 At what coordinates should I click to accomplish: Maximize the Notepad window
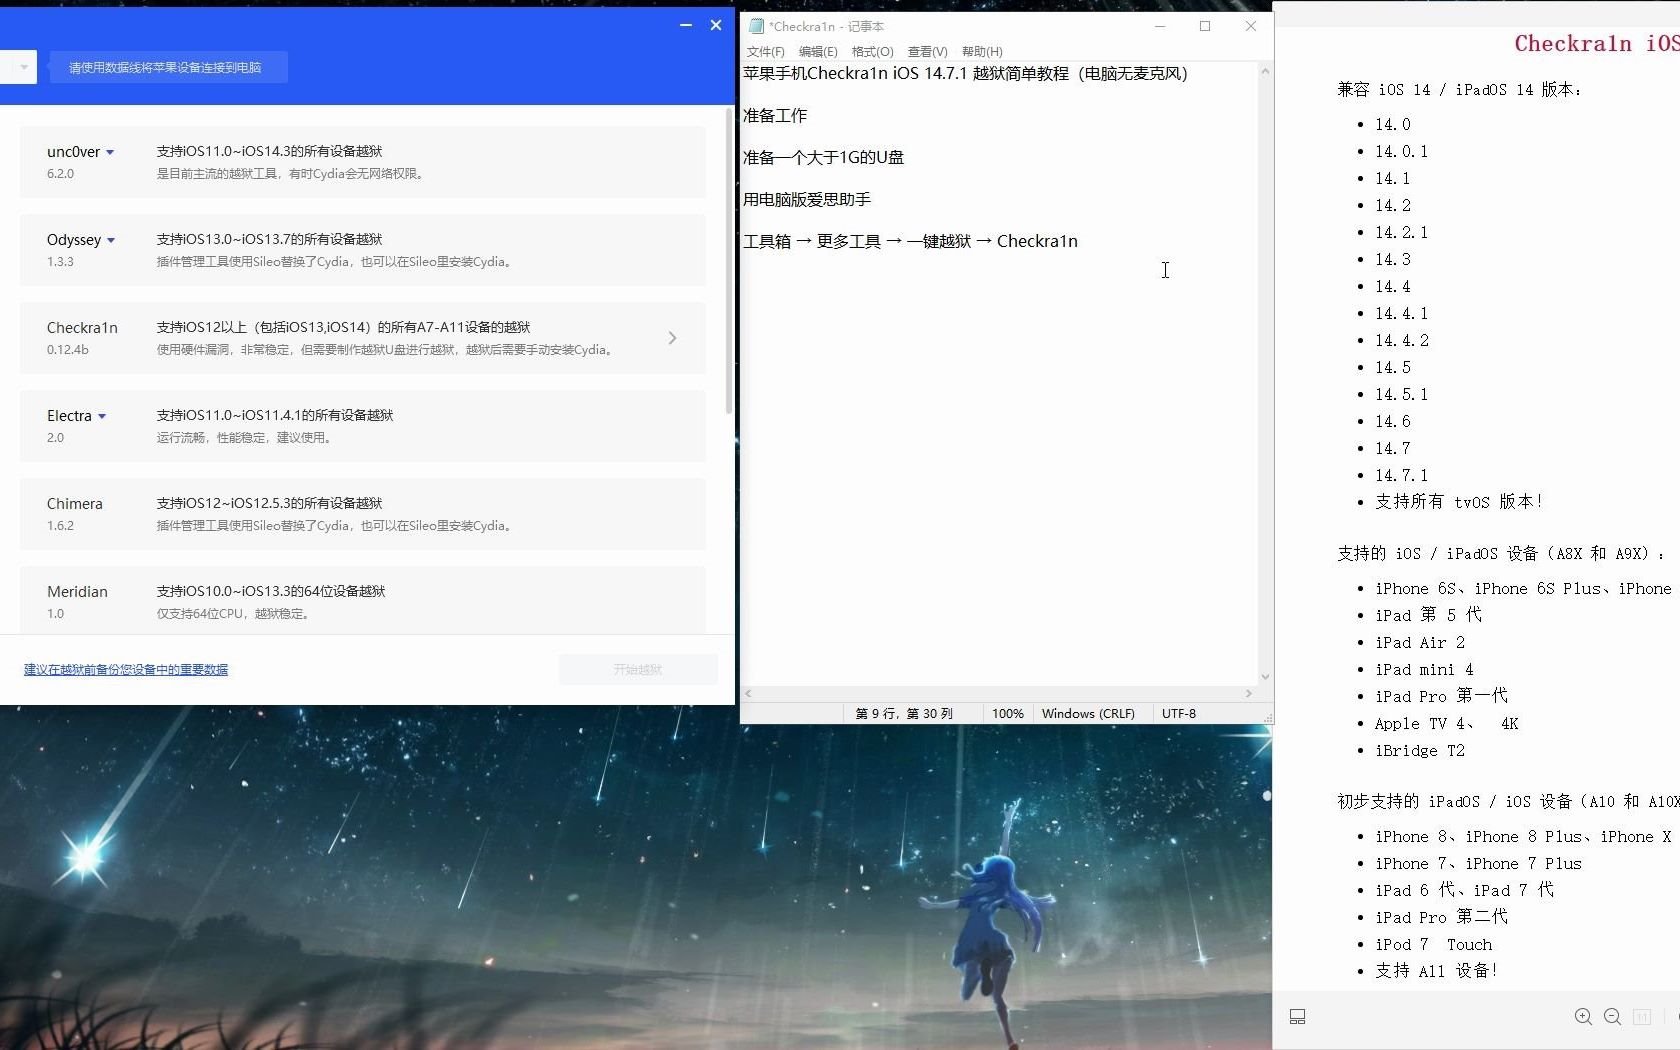pyautogui.click(x=1205, y=26)
